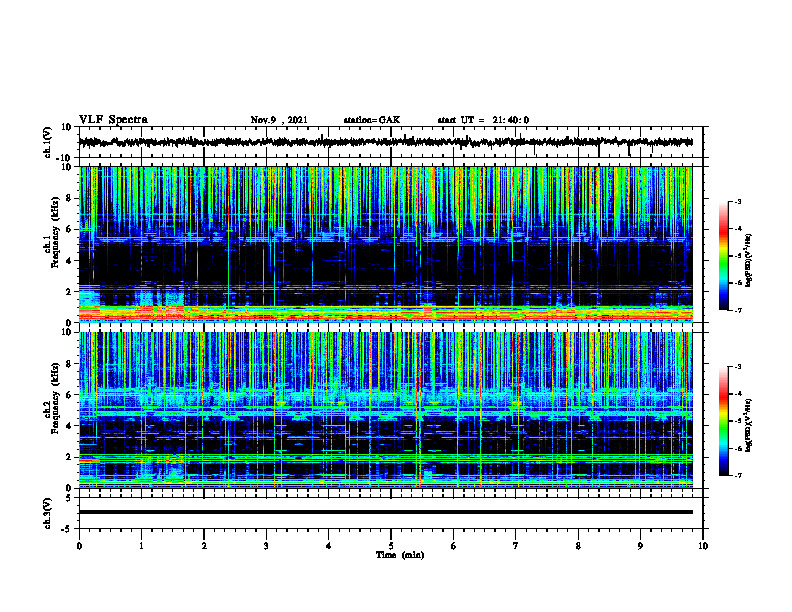Click time axis tick label "10" at the axis end
Viewport: 792px width, 612px height.
pos(703,546)
